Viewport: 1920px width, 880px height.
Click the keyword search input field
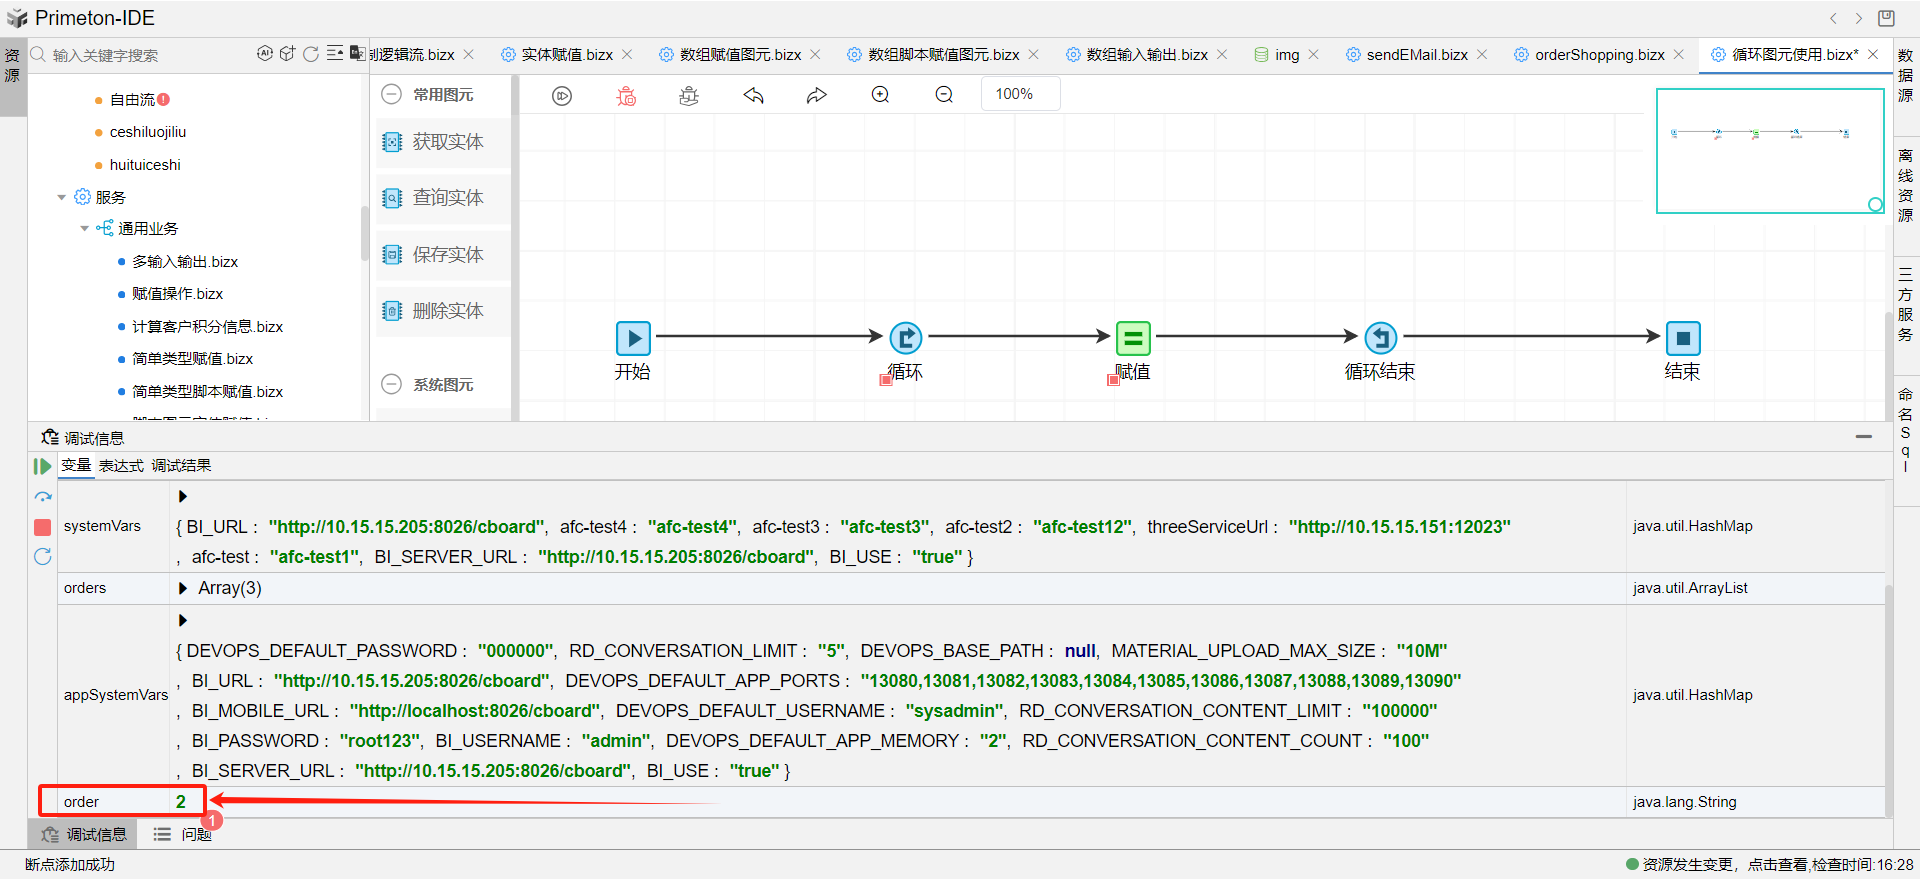[150, 55]
